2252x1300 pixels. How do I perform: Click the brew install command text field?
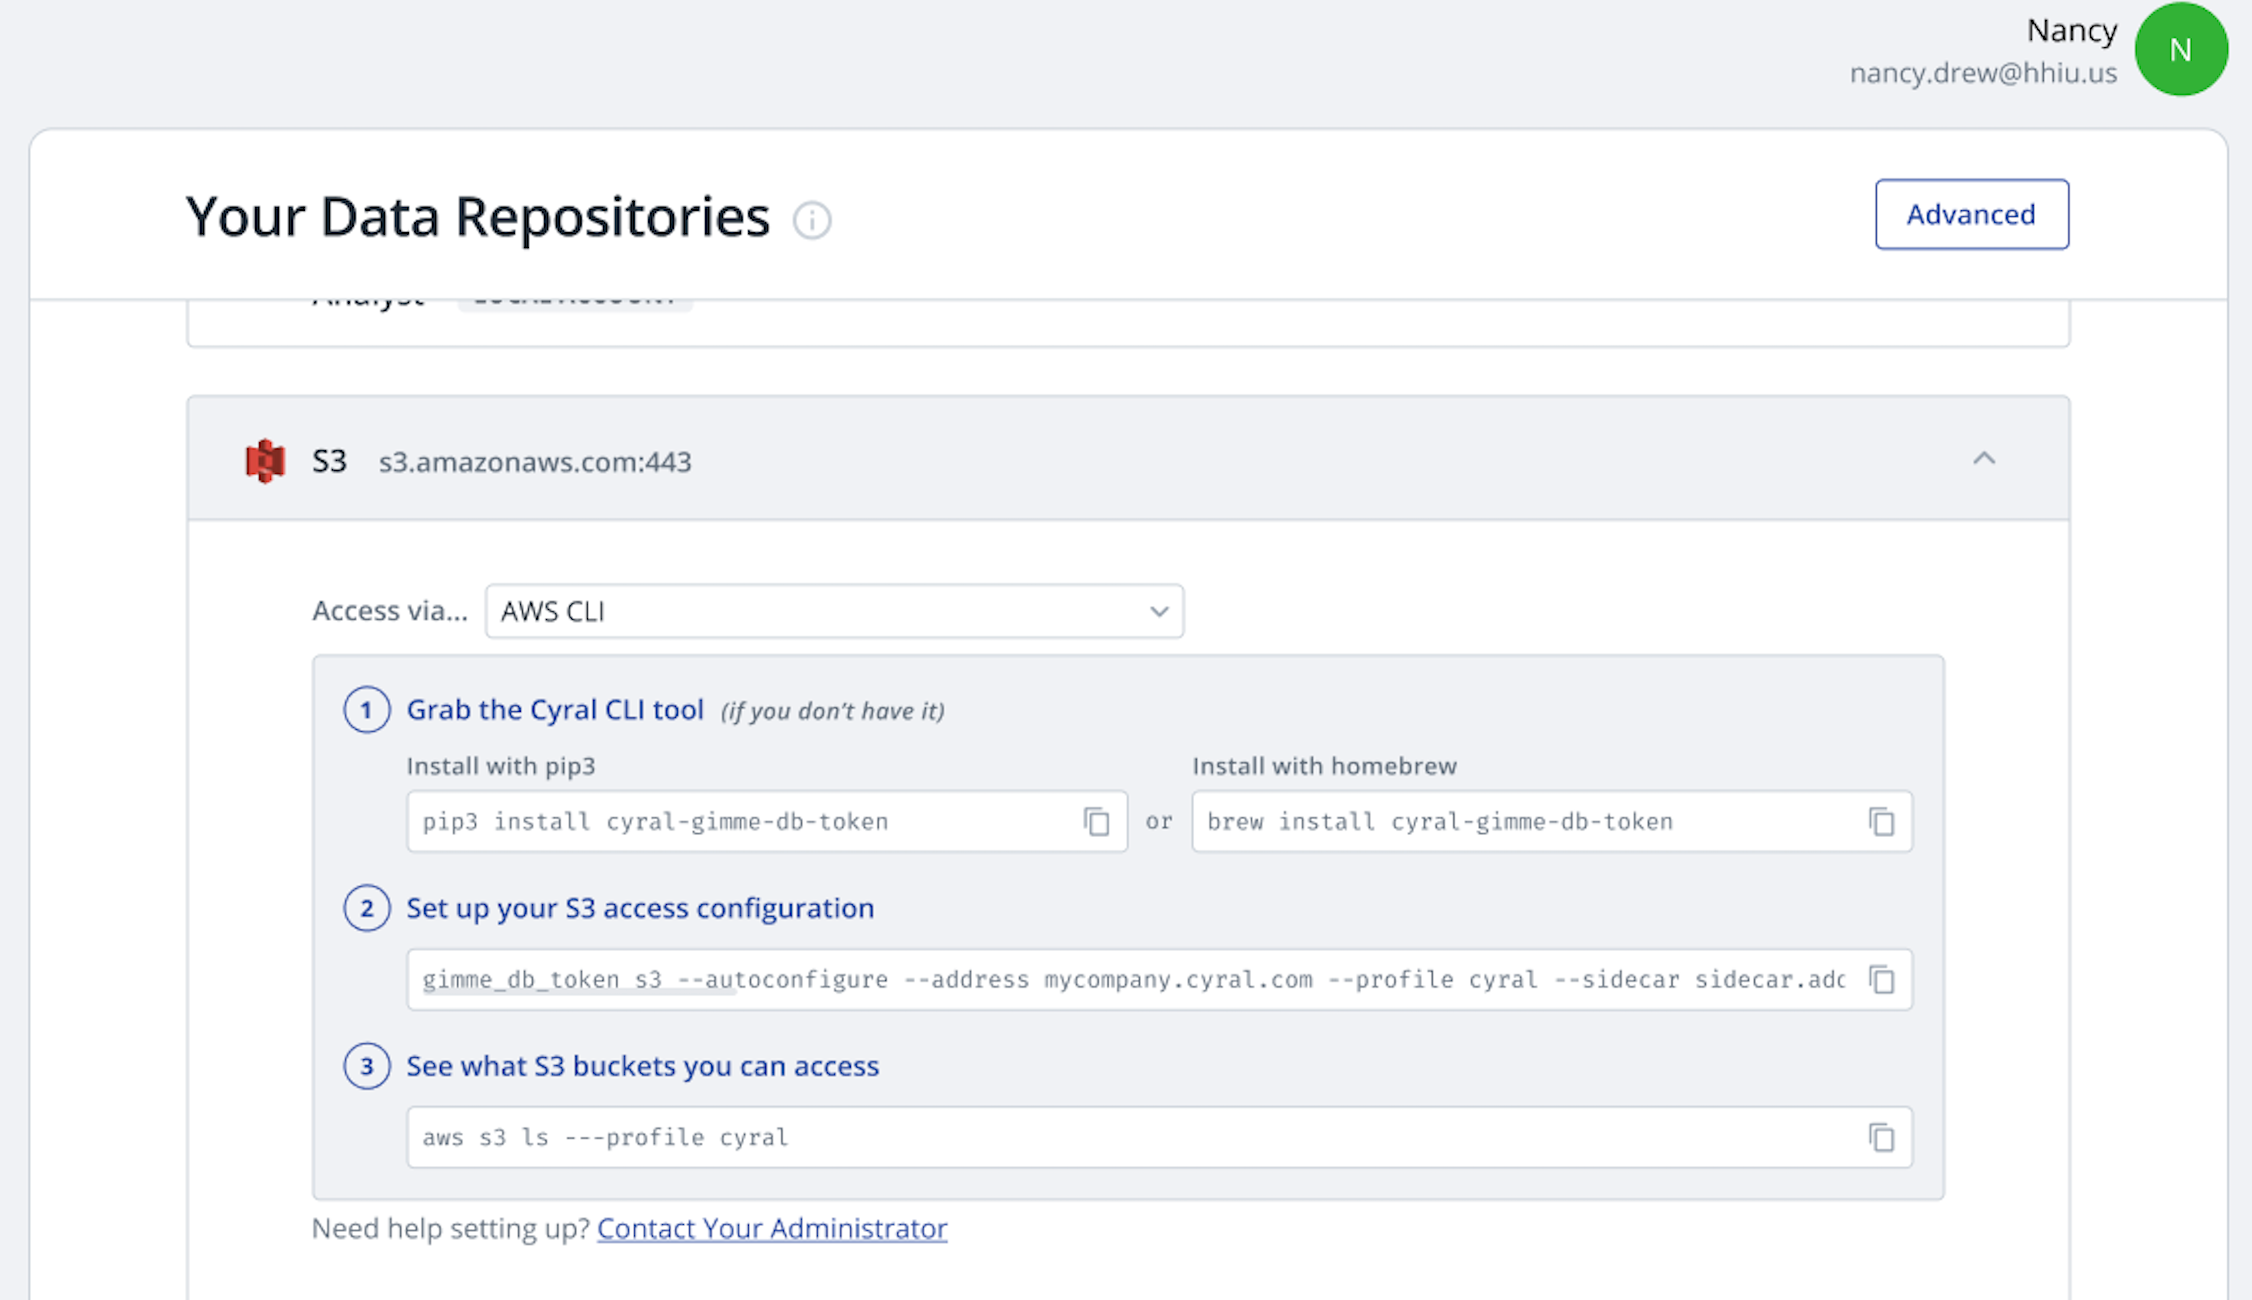(x=1520, y=822)
